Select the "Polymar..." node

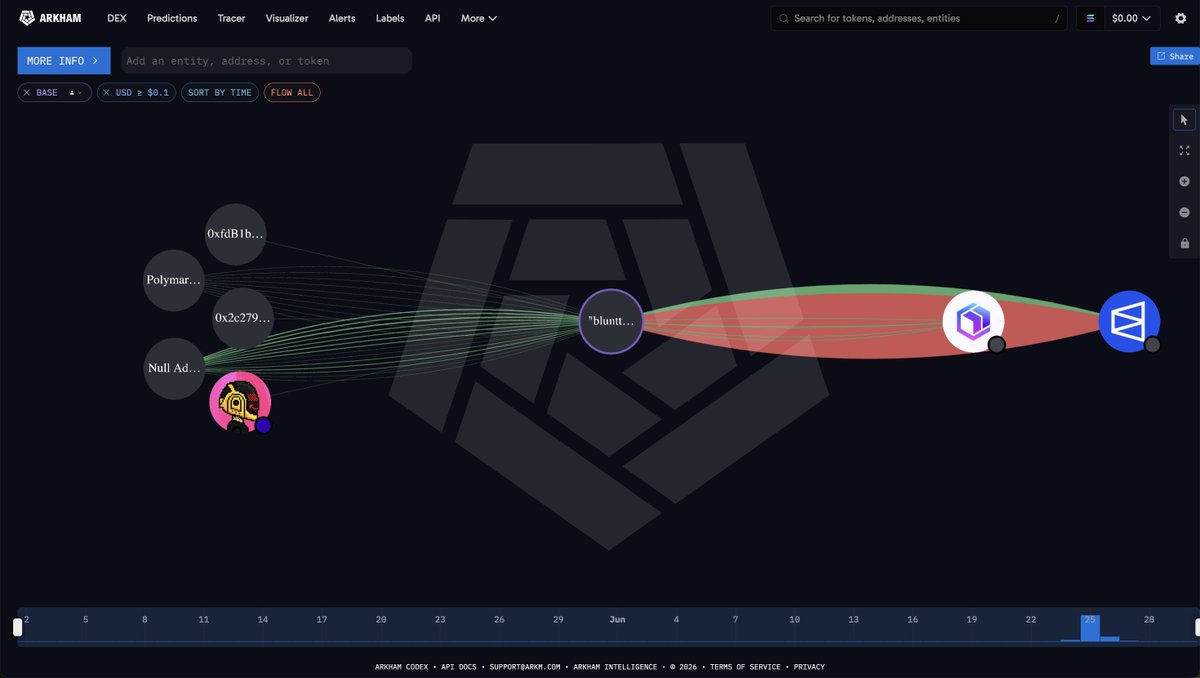pyautogui.click(x=174, y=280)
